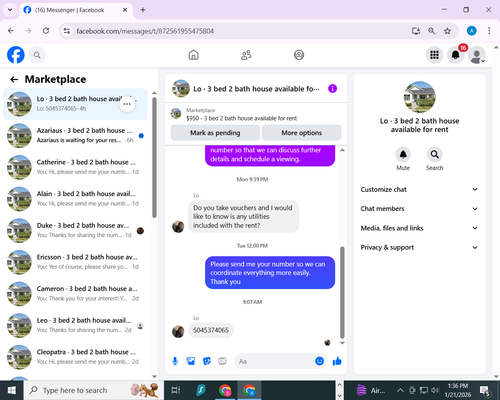Open the taskbar clock 1:36 PM

pos(458,390)
